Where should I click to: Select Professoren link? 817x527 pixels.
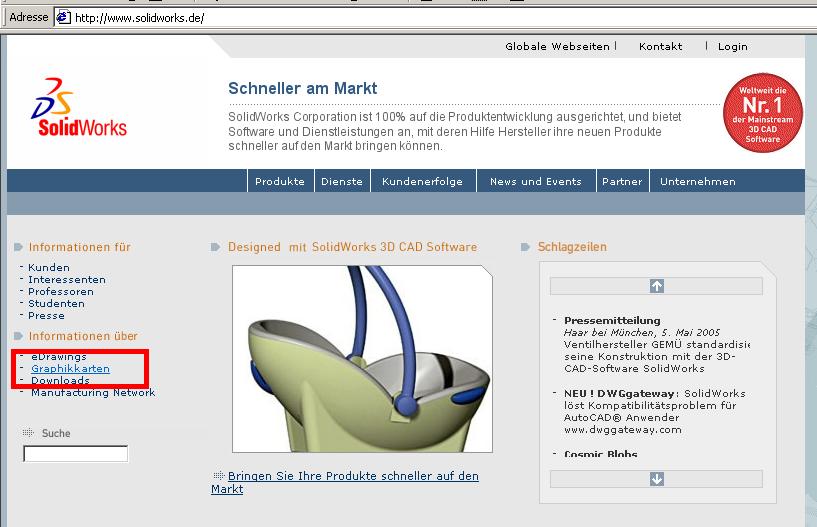61,291
